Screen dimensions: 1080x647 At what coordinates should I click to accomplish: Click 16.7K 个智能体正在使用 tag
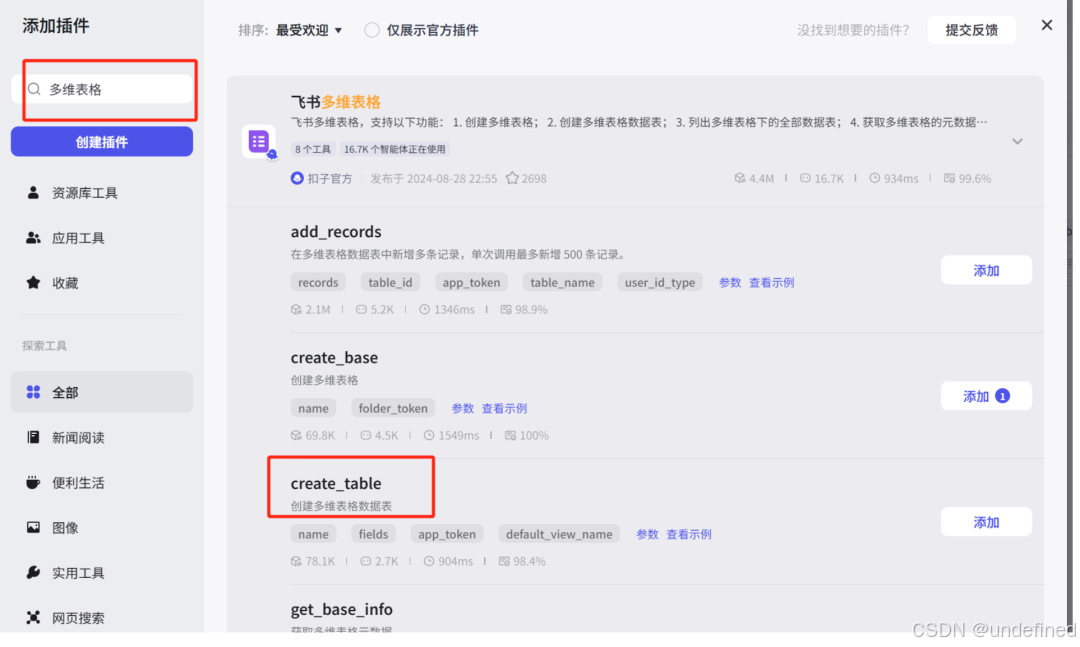[x=395, y=150]
